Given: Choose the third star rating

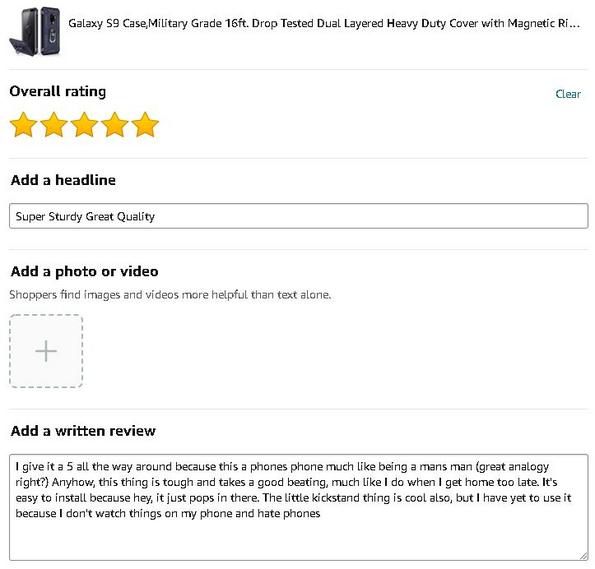Looking at the screenshot, I should [x=84, y=125].
